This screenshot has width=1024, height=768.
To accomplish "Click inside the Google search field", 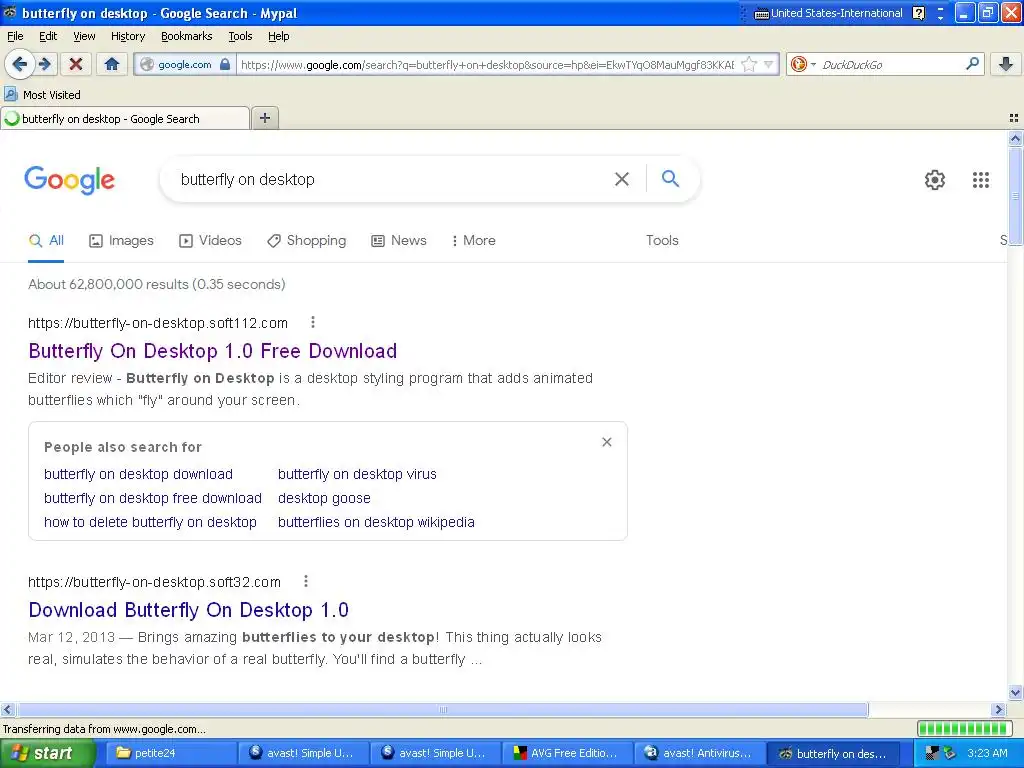I will [x=392, y=180].
